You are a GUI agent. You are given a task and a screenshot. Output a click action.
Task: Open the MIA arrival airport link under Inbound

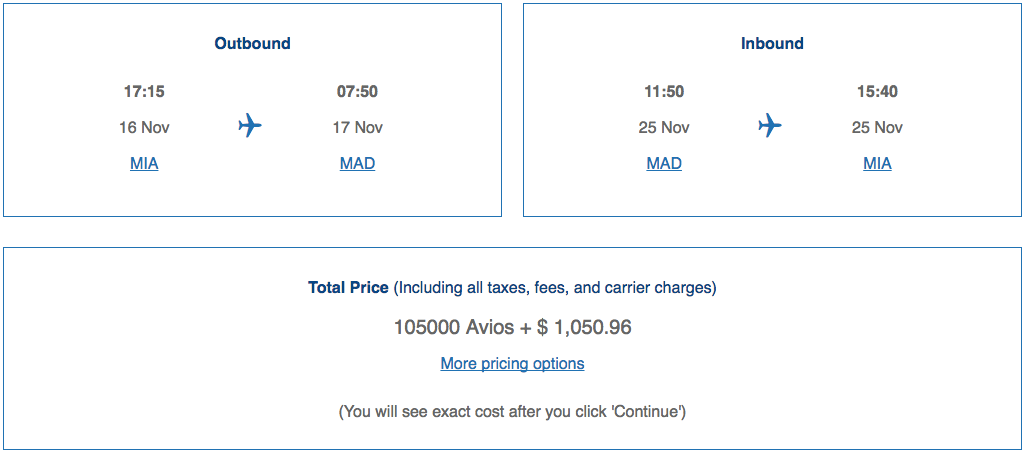click(877, 163)
